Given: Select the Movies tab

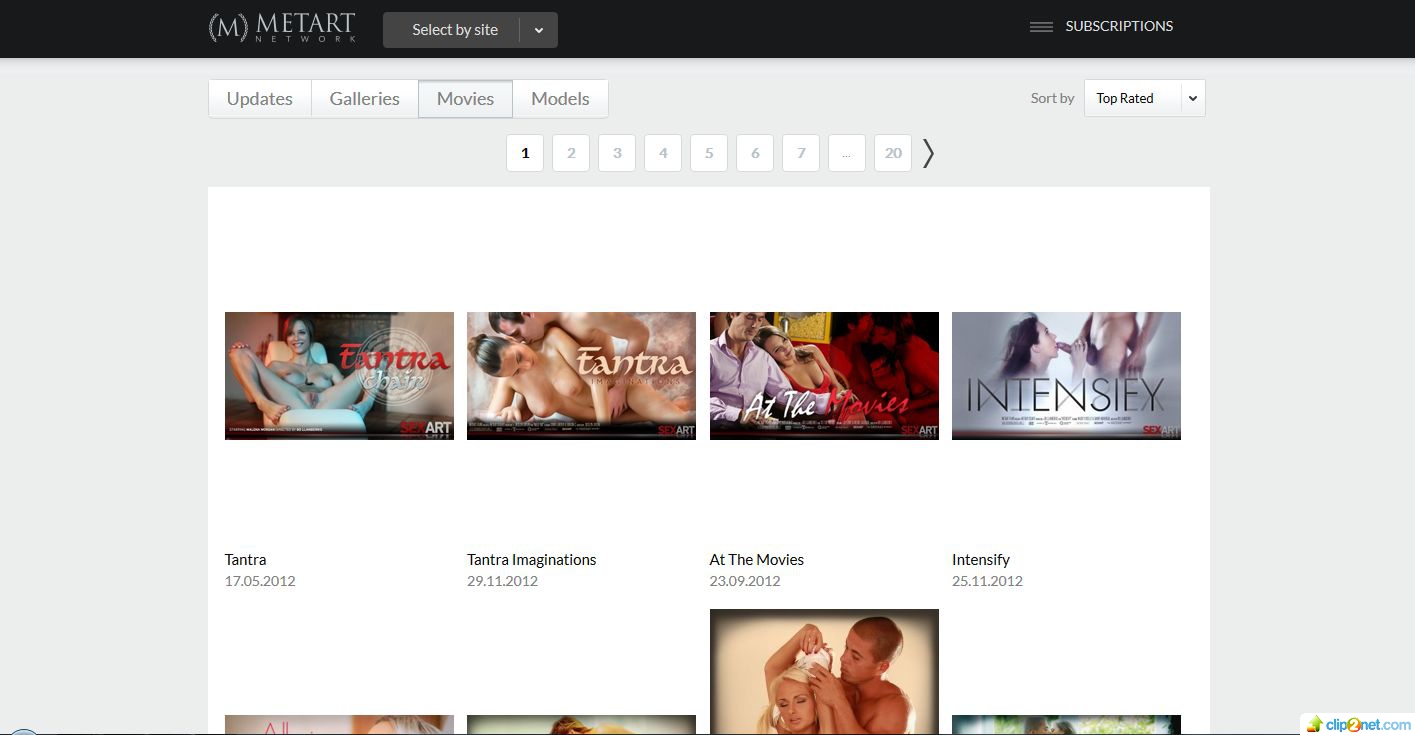Looking at the screenshot, I should tap(465, 99).
